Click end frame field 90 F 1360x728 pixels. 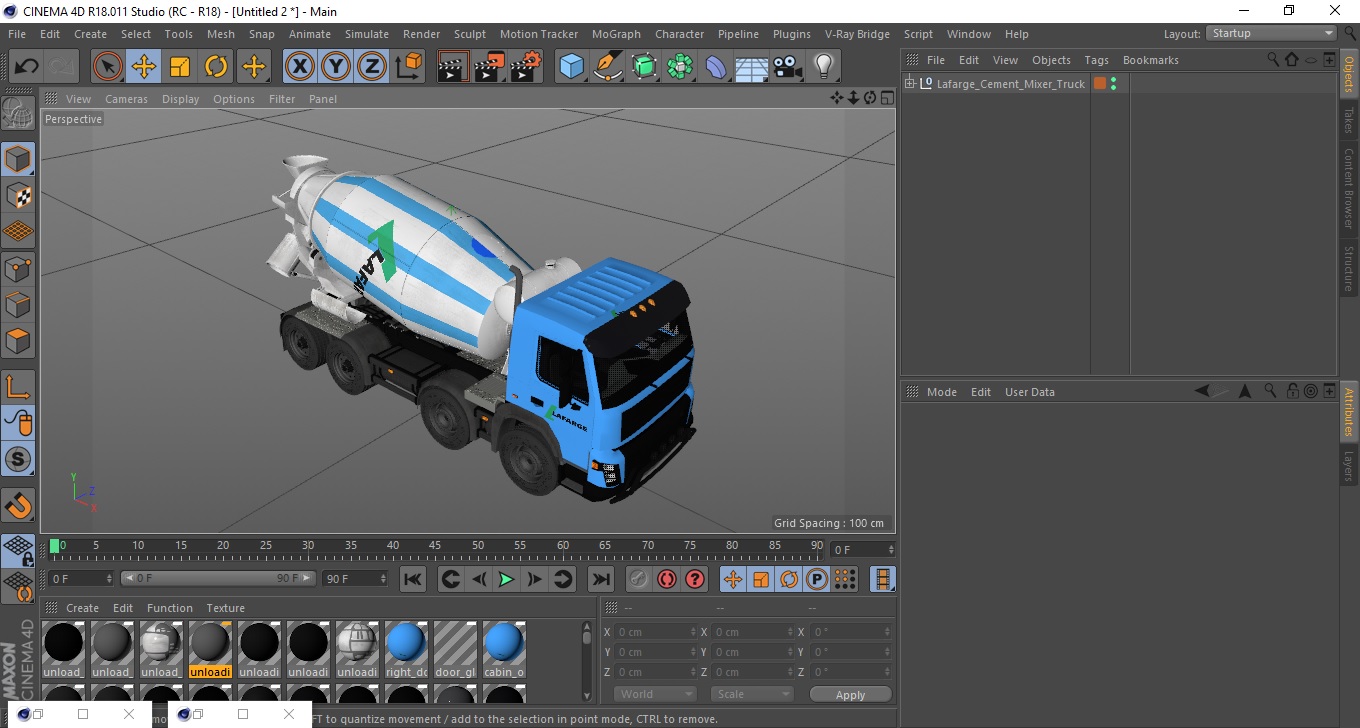pyautogui.click(x=354, y=579)
